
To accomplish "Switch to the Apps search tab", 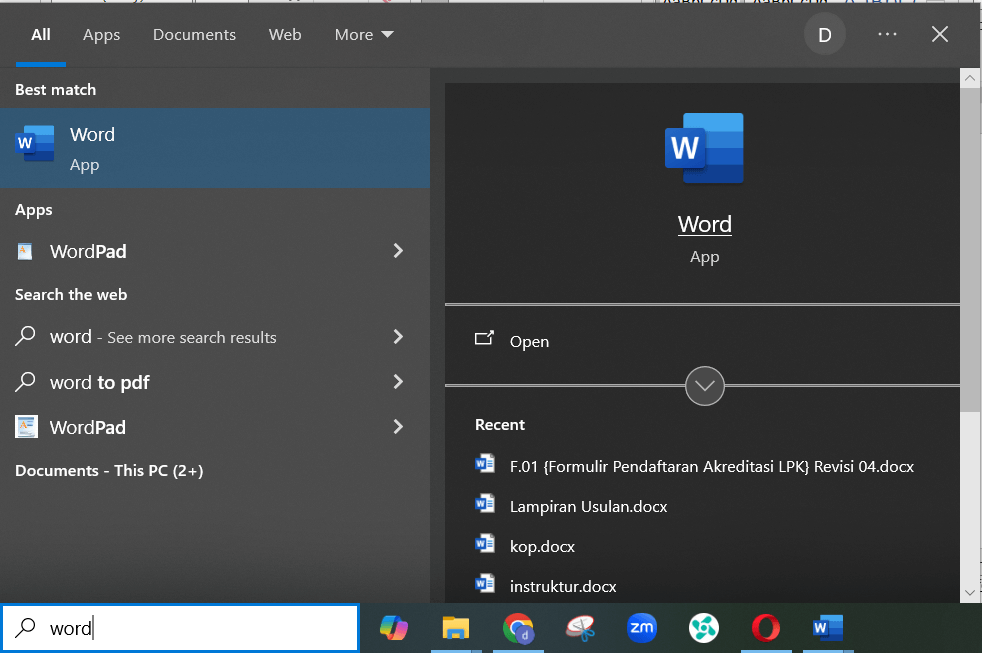I will 101,34.
